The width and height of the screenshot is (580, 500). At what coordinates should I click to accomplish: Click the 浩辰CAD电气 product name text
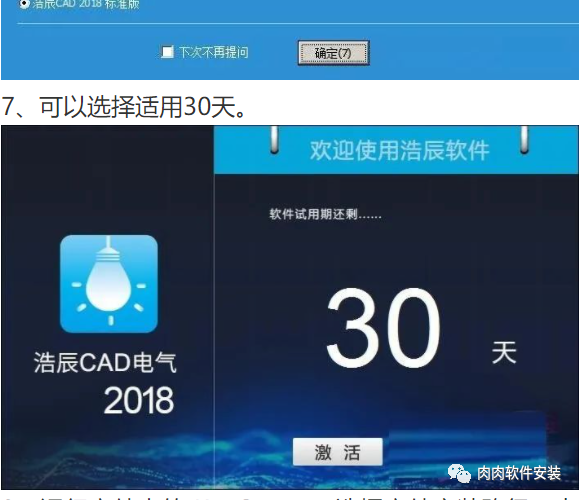(105, 362)
